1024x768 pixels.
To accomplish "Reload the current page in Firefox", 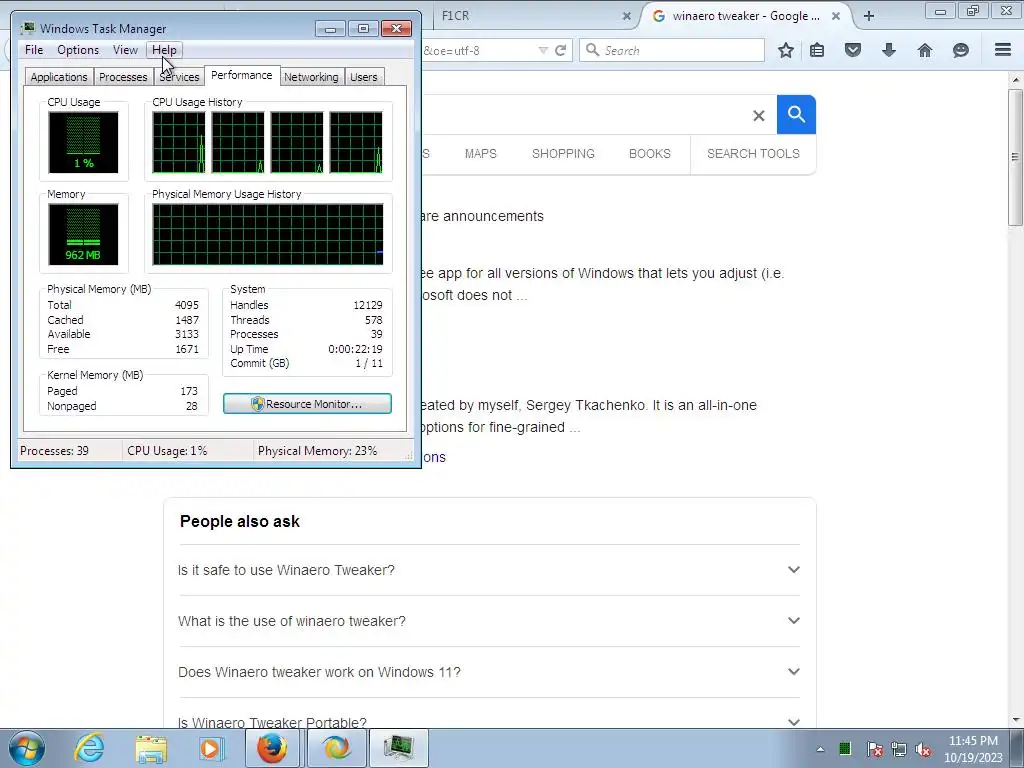I will (560, 50).
